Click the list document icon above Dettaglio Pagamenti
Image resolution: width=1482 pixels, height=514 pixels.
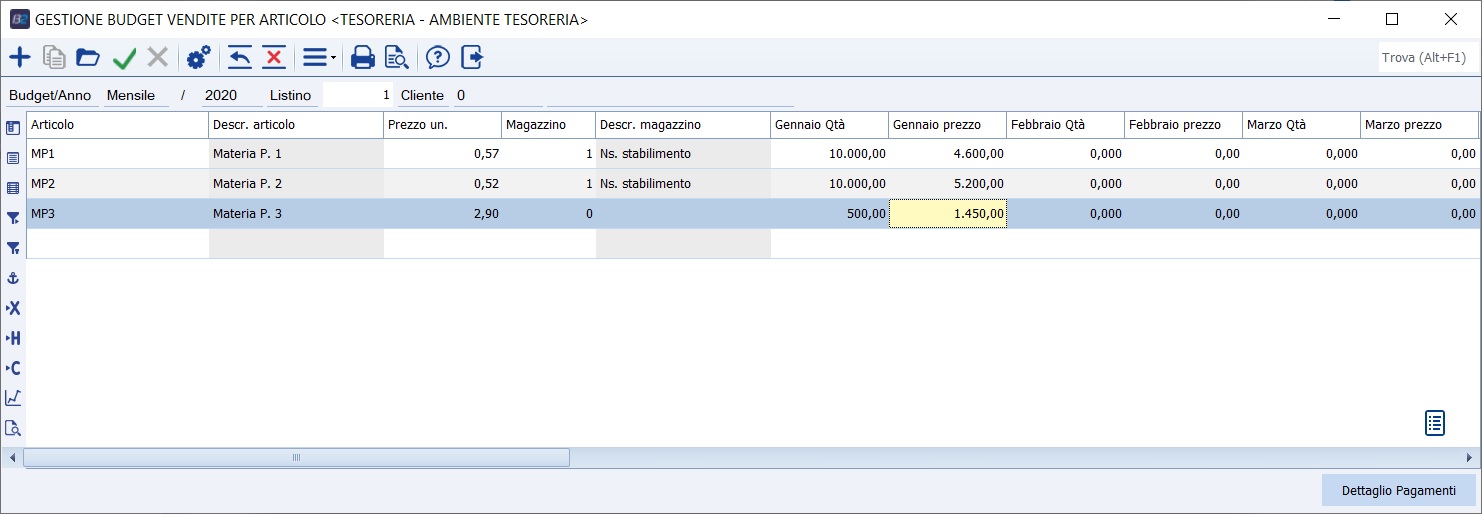click(1435, 423)
